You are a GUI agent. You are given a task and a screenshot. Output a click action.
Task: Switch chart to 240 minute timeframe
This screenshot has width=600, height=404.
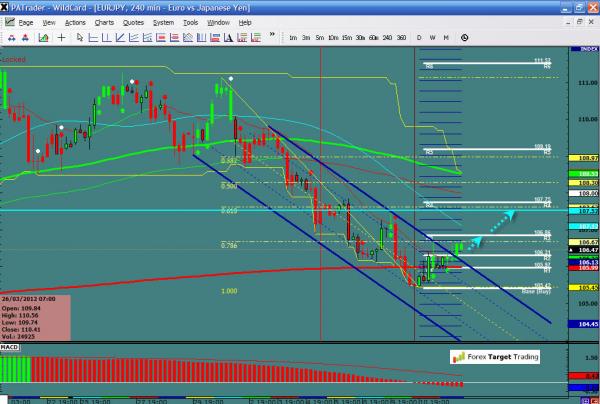coord(388,37)
